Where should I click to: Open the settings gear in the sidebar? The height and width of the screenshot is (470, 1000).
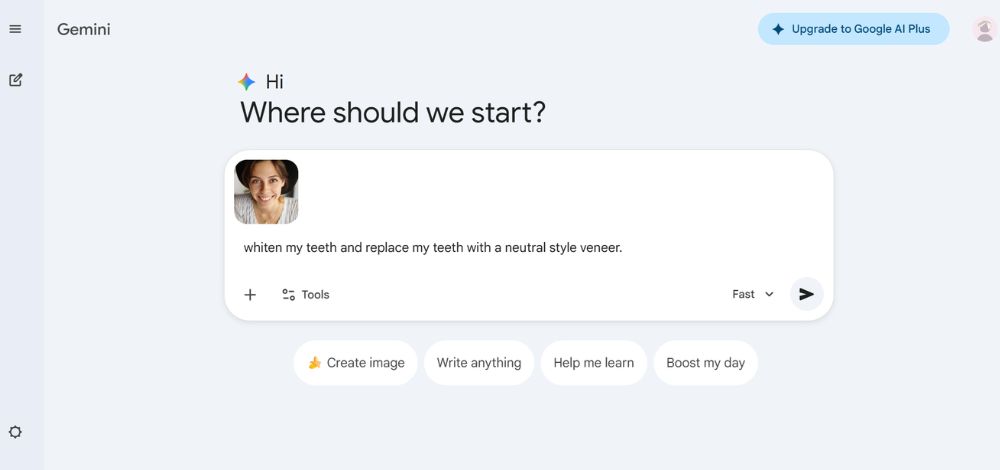pos(15,432)
